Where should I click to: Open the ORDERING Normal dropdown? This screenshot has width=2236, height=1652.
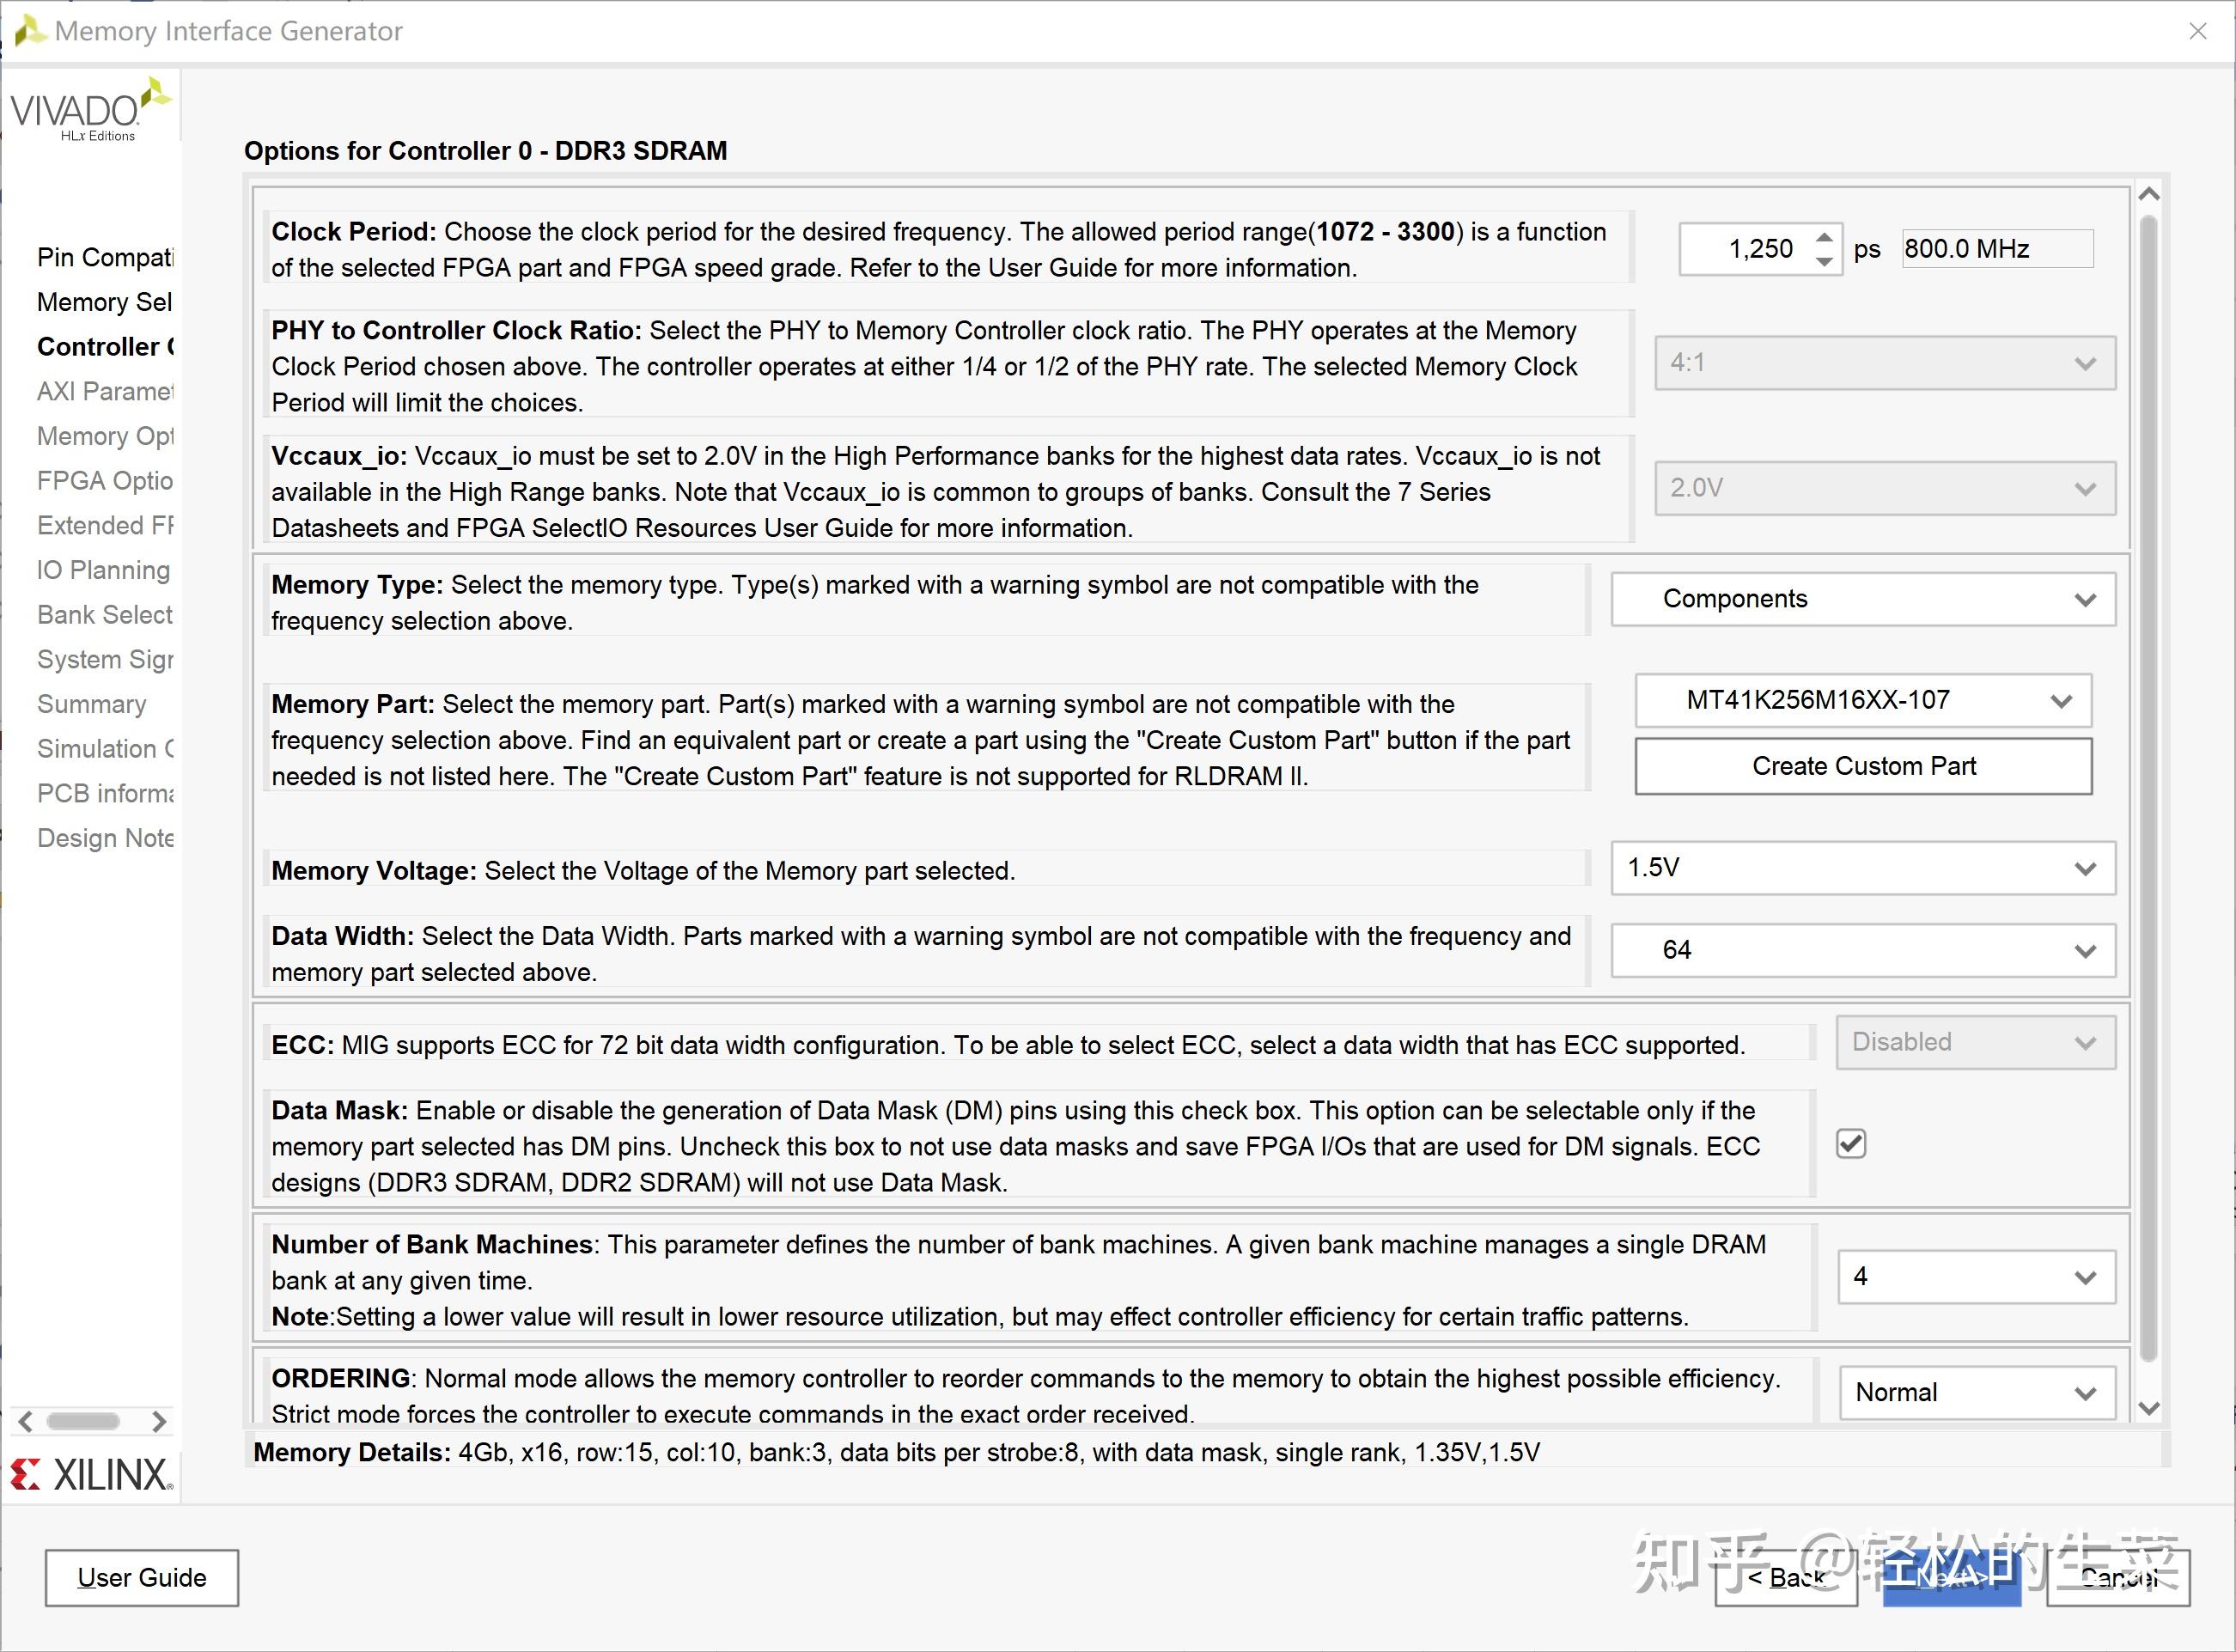pyautogui.click(x=1977, y=1393)
